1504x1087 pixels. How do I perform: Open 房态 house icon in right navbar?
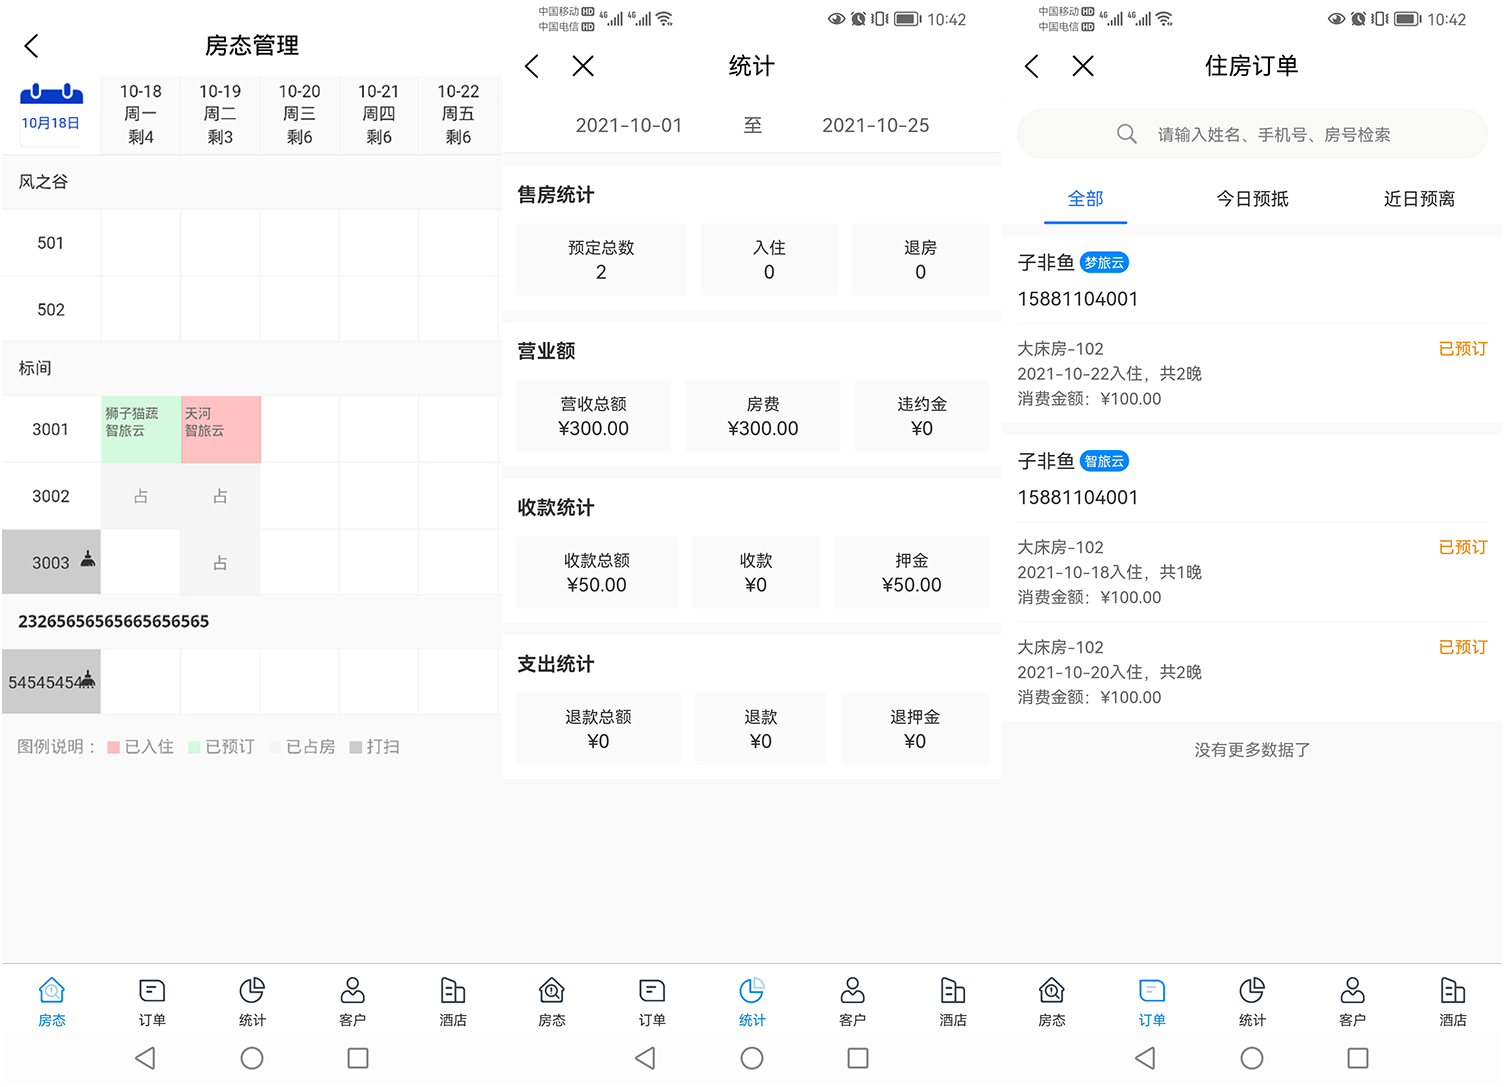point(1052,1002)
